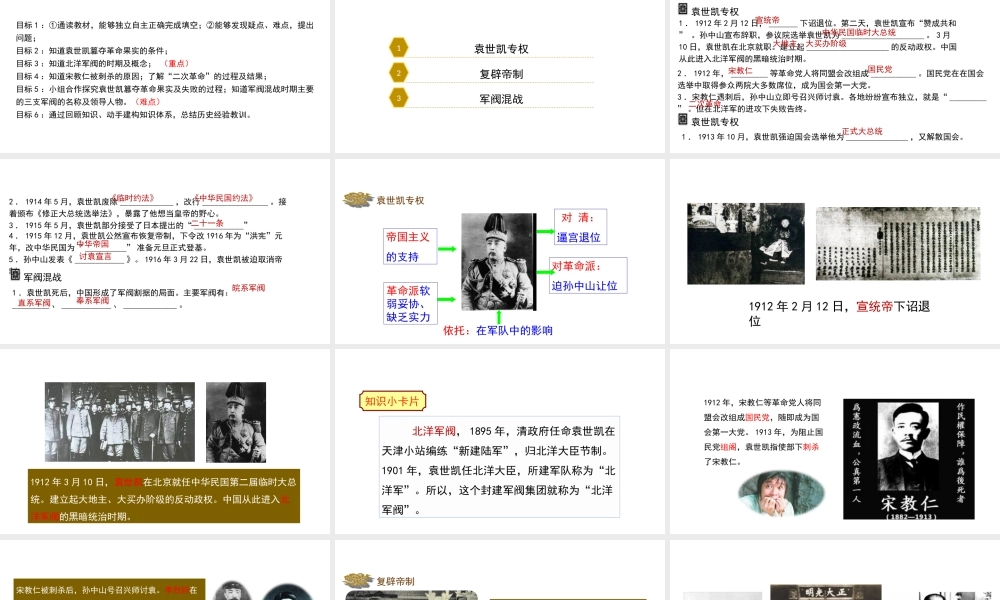This screenshot has height=600, width=1000.
Task: Click the cartoon face image below the 宋教仁 text
Action: tap(781, 494)
